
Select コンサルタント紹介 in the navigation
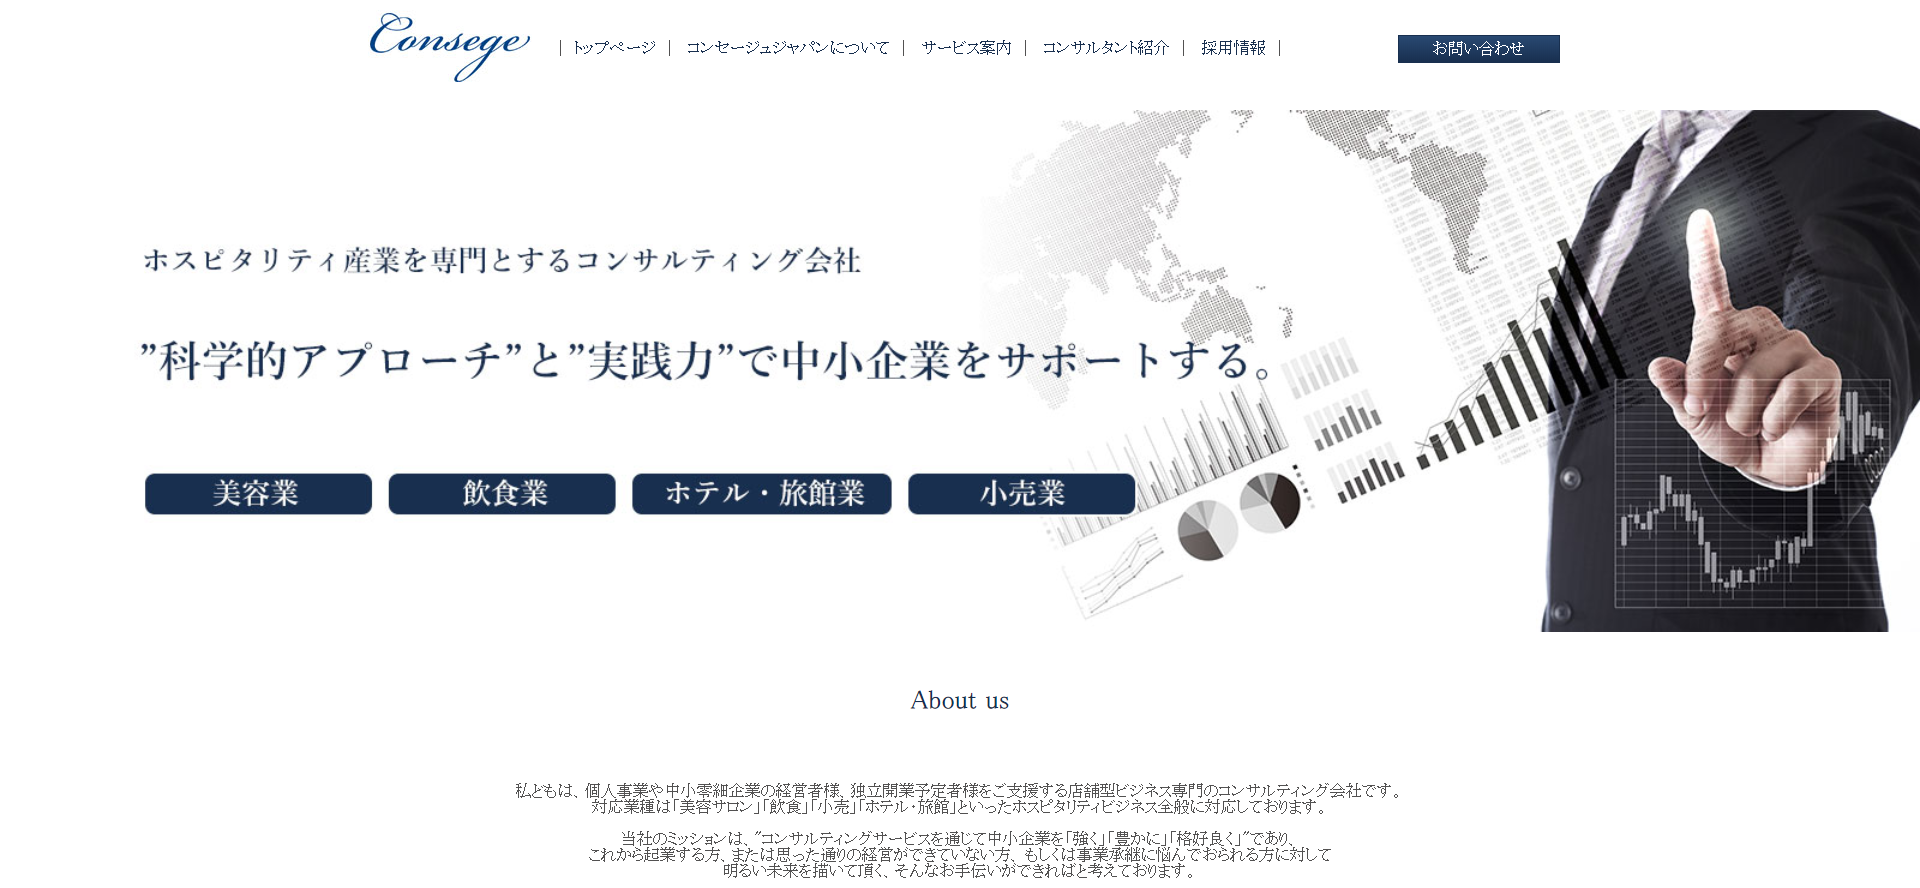(x=1105, y=48)
